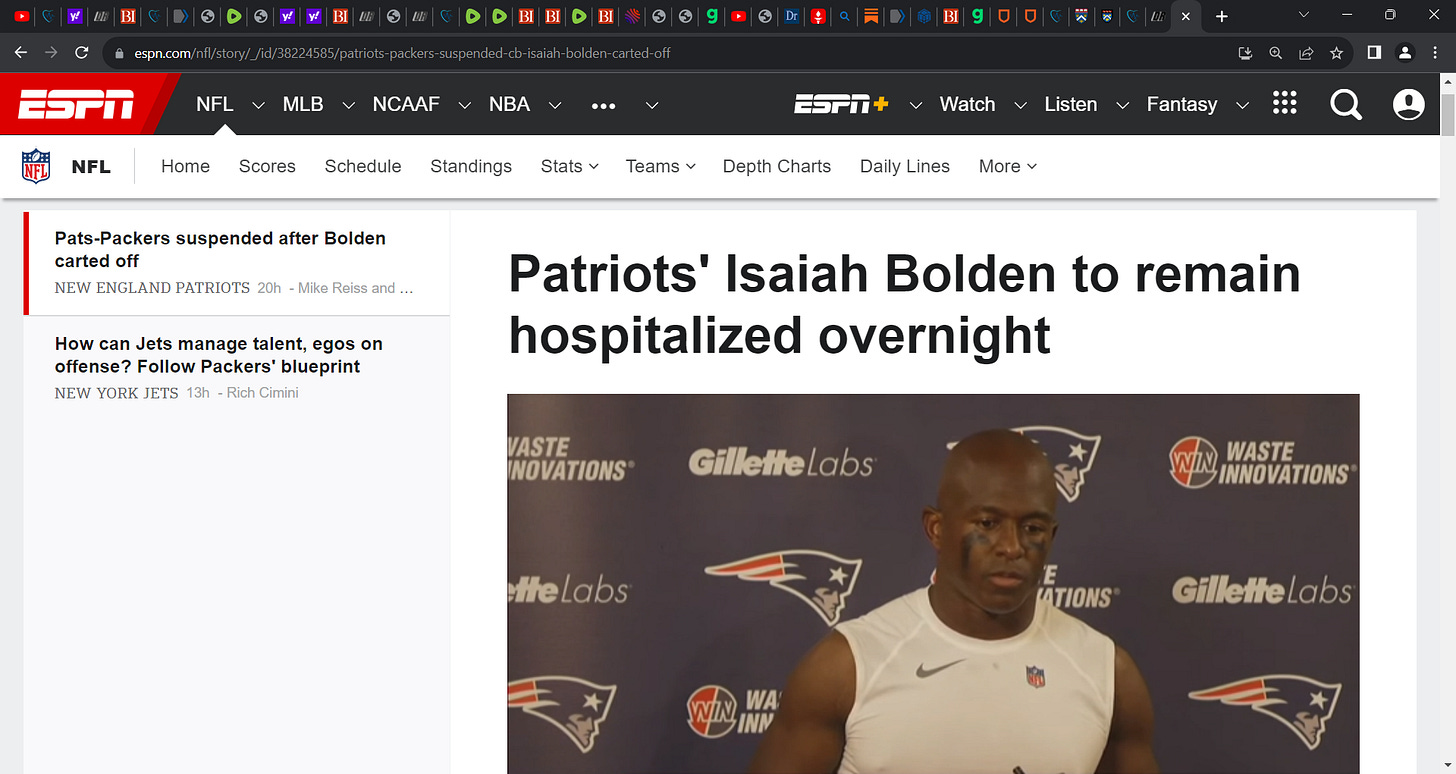Open 'Pats-Packers suspended after Bolden carted off' story
This screenshot has width=1456, height=774.
coord(220,249)
